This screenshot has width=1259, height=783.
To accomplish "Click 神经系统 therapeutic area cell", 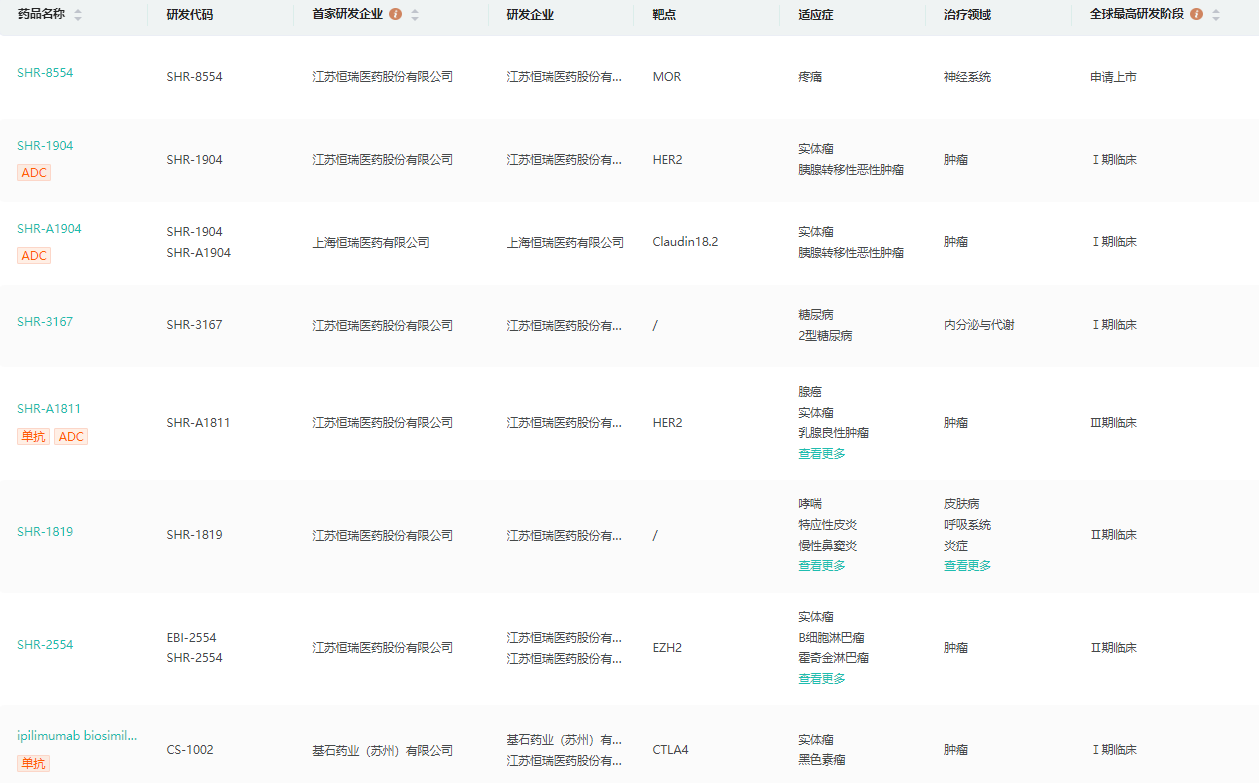I will point(968,77).
